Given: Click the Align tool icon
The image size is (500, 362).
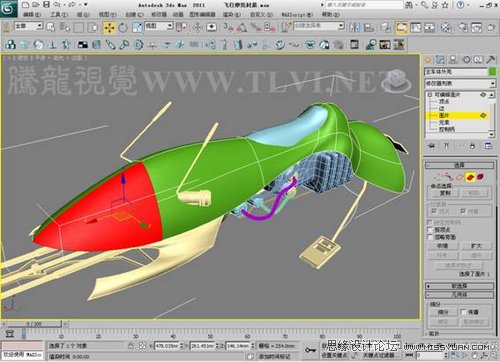Looking at the screenshot, I should pos(368,27).
